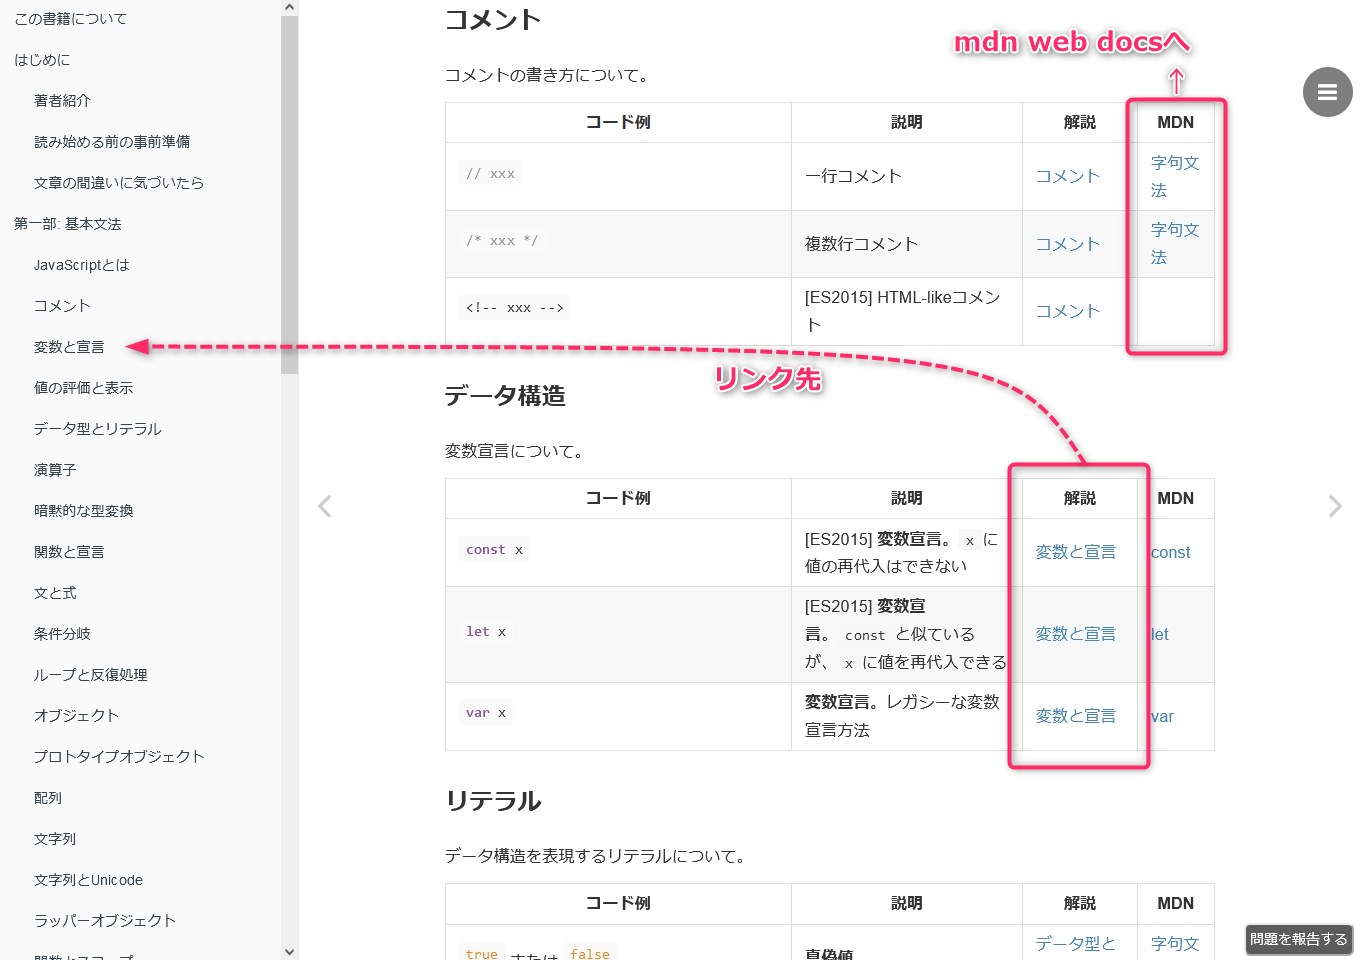This screenshot has height=960, width=1360.
Task: Click sidebar scrollbar up arrow
Action: pyautogui.click(x=290, y=8)
